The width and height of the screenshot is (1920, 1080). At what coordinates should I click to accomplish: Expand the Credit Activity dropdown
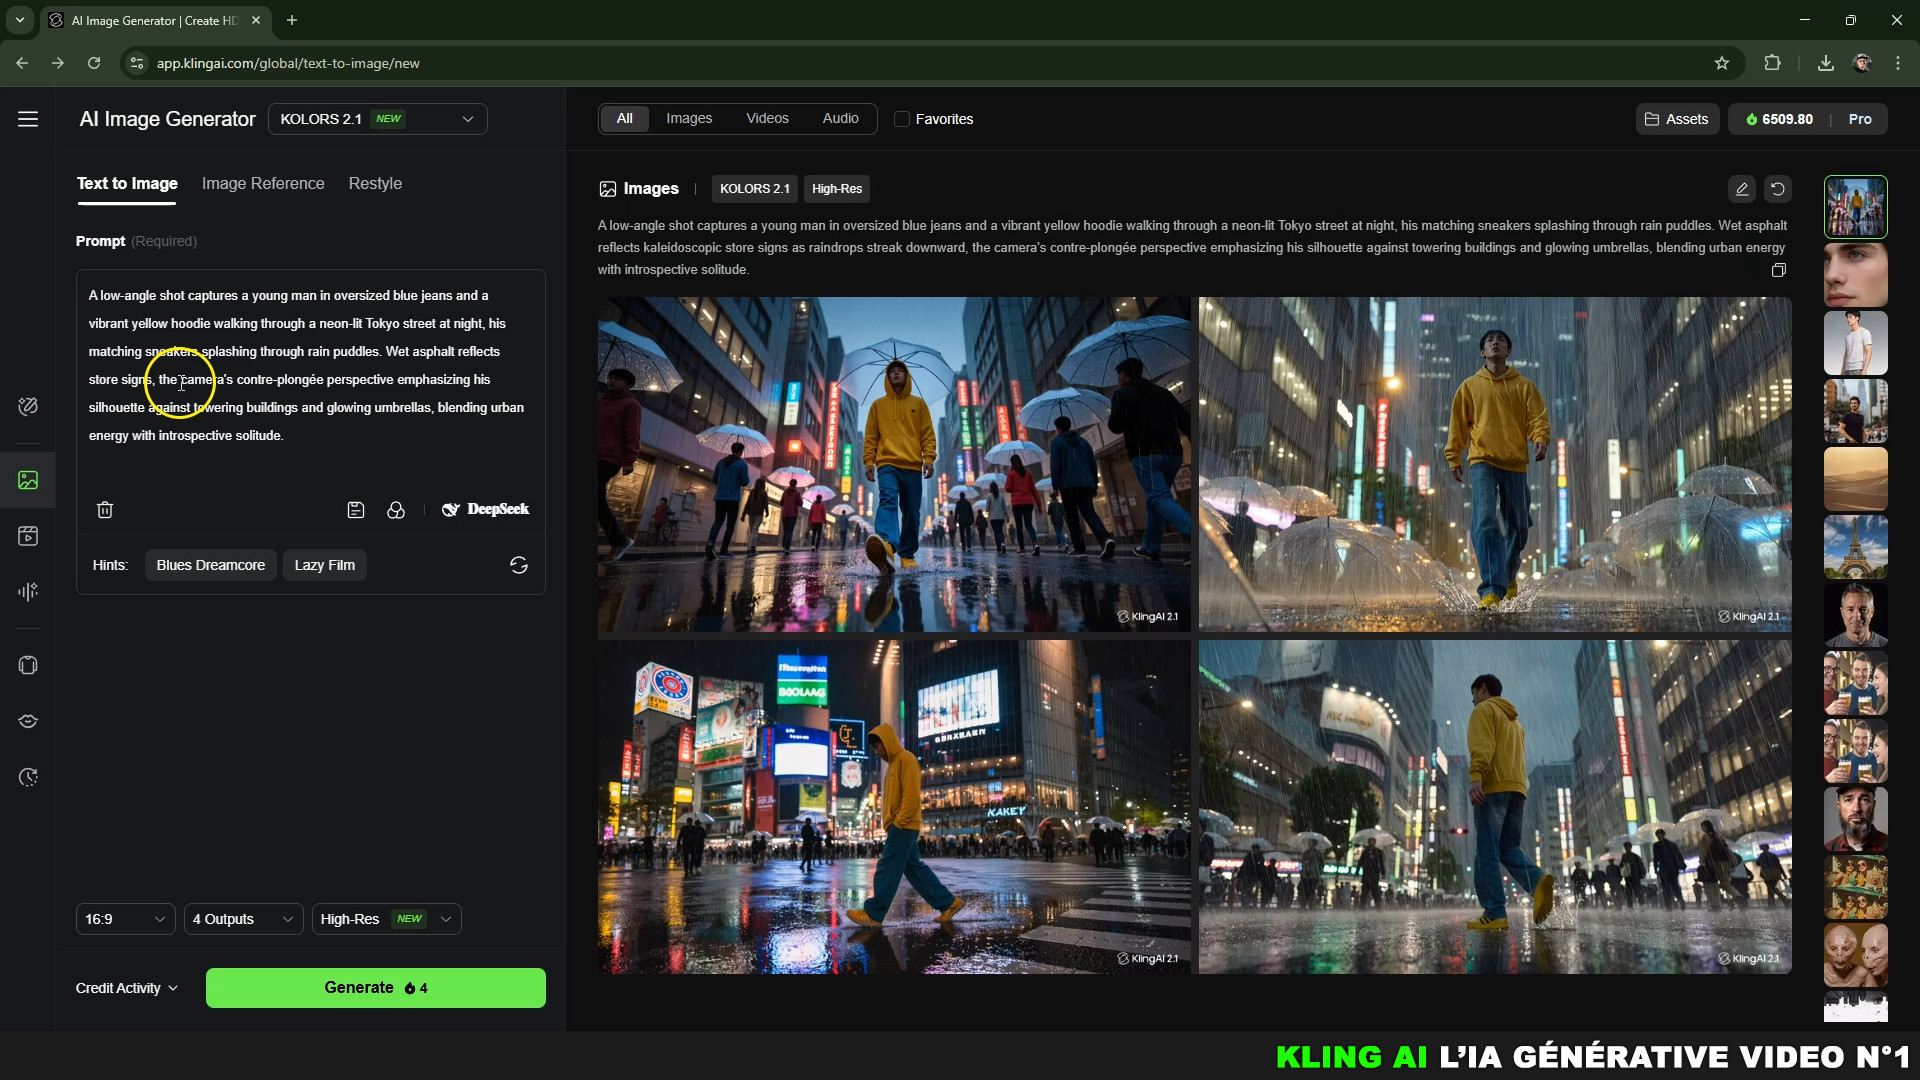pos(127,988)
